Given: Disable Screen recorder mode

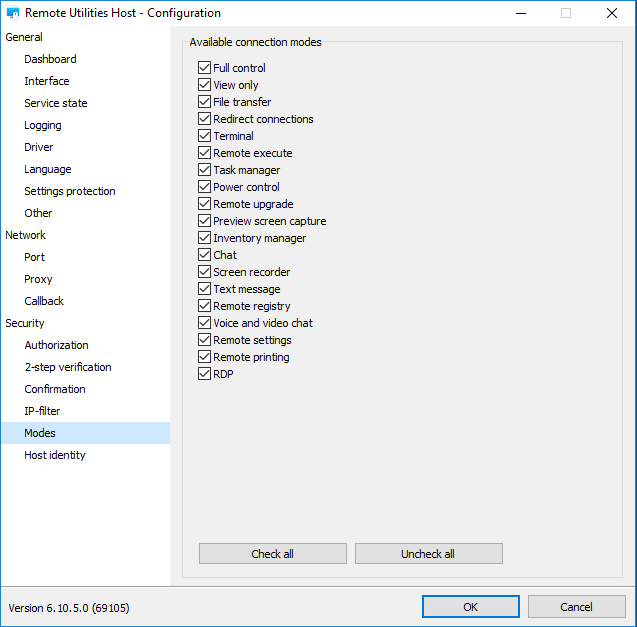Looking at the screenshot, I should pyautogui.click(x=205, y=272).
